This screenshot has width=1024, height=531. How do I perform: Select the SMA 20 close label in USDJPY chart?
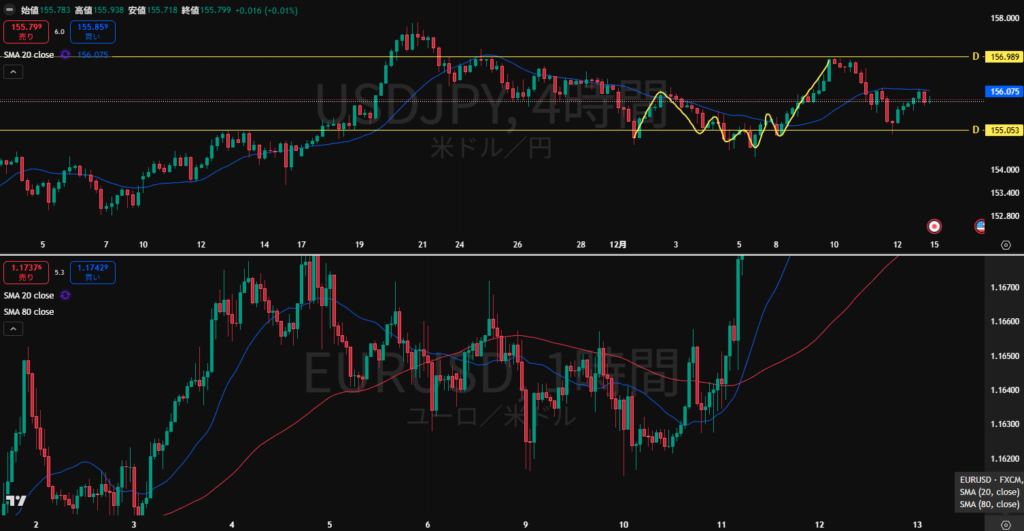coord(28,55)
